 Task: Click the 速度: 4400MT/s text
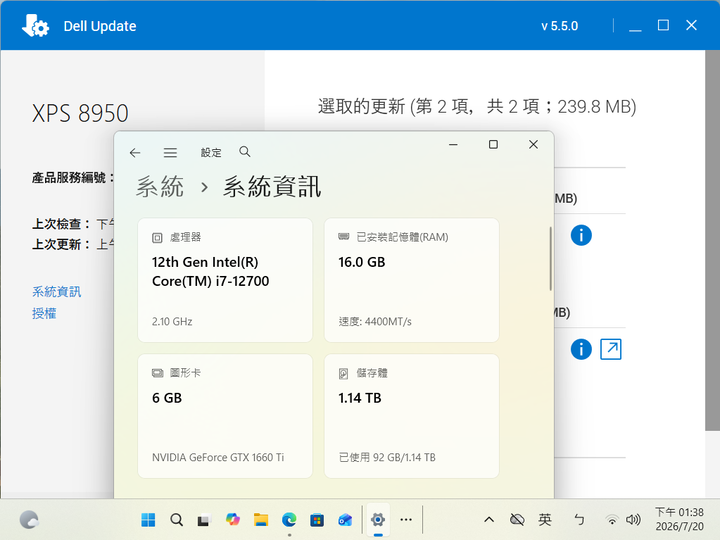[375, 321]
